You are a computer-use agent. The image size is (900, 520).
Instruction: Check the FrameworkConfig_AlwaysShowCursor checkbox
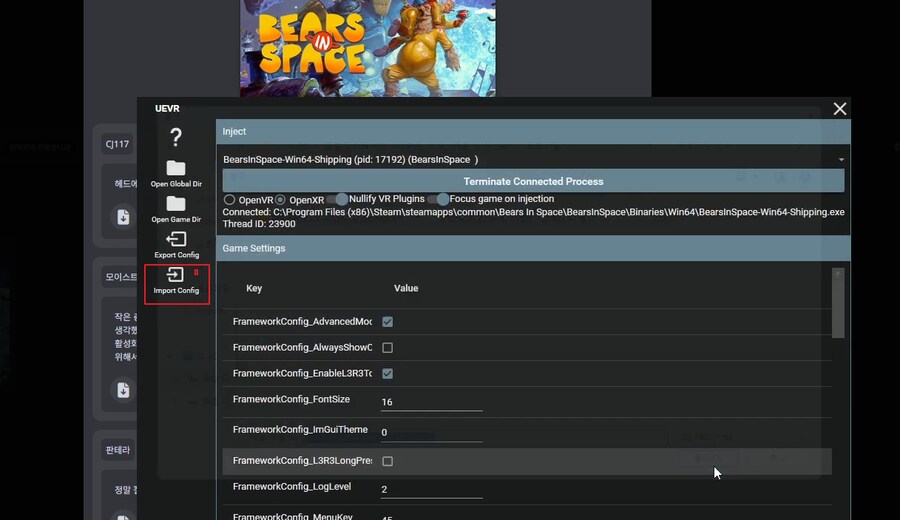[x=387, y=348]
